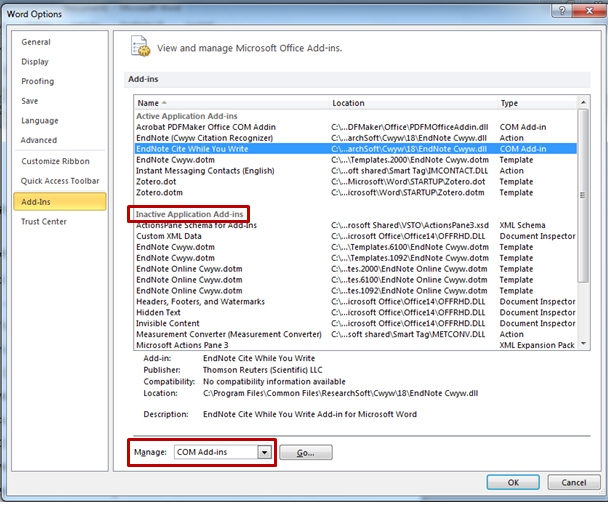610x505 pixels.
Task: Select the Zotero.dot row
Action: 356,182
